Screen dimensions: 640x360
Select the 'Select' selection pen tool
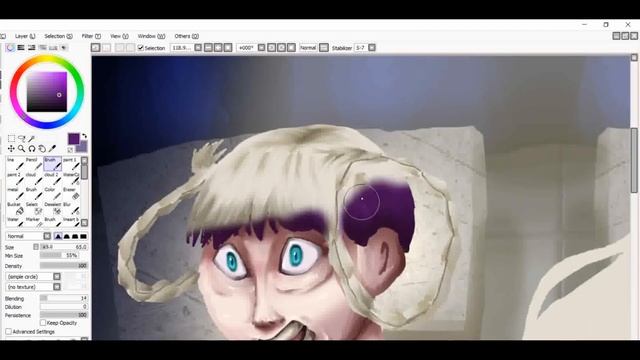coord(33,208)
